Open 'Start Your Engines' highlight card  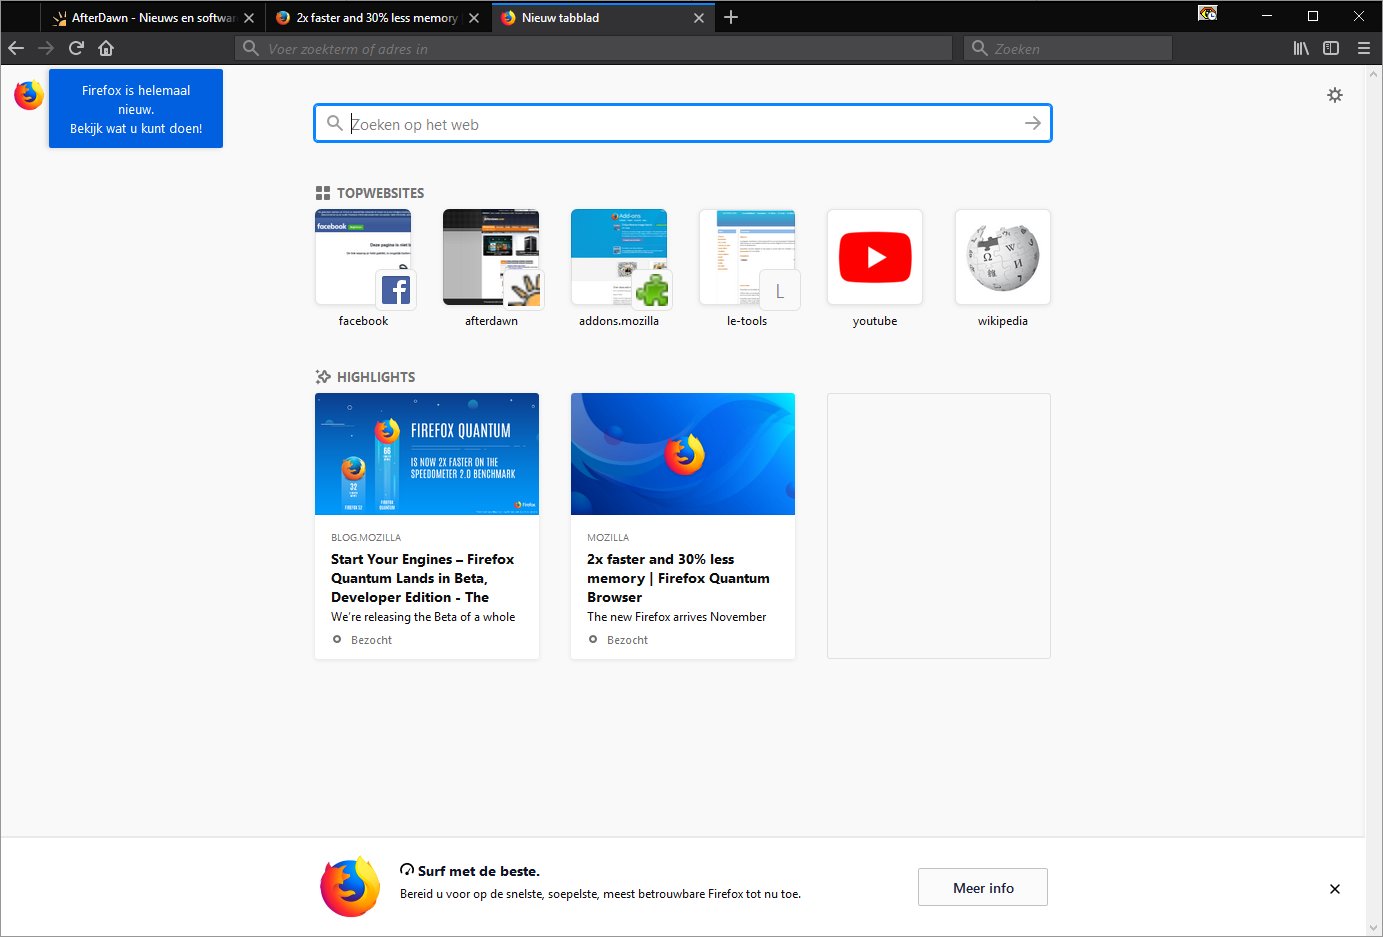[427, 526]
